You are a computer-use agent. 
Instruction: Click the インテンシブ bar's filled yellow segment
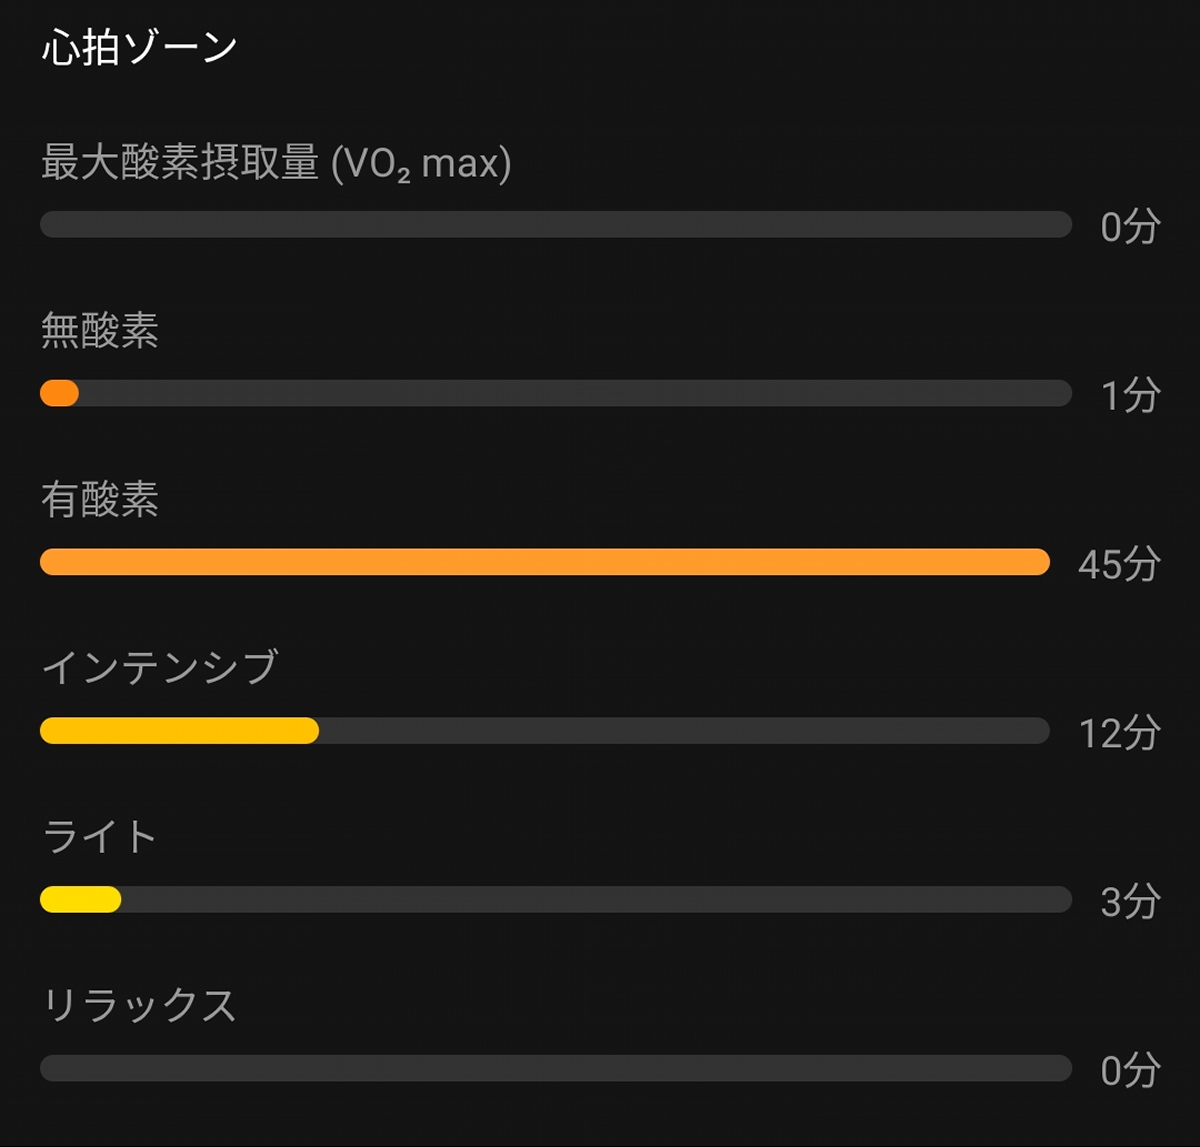pos(180,731)
